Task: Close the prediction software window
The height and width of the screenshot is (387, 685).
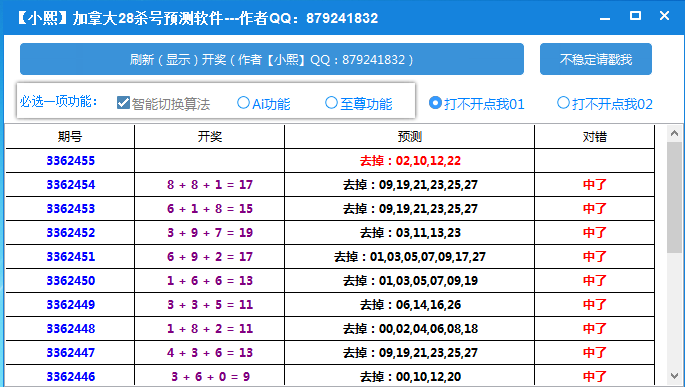Action: (664, 16)
